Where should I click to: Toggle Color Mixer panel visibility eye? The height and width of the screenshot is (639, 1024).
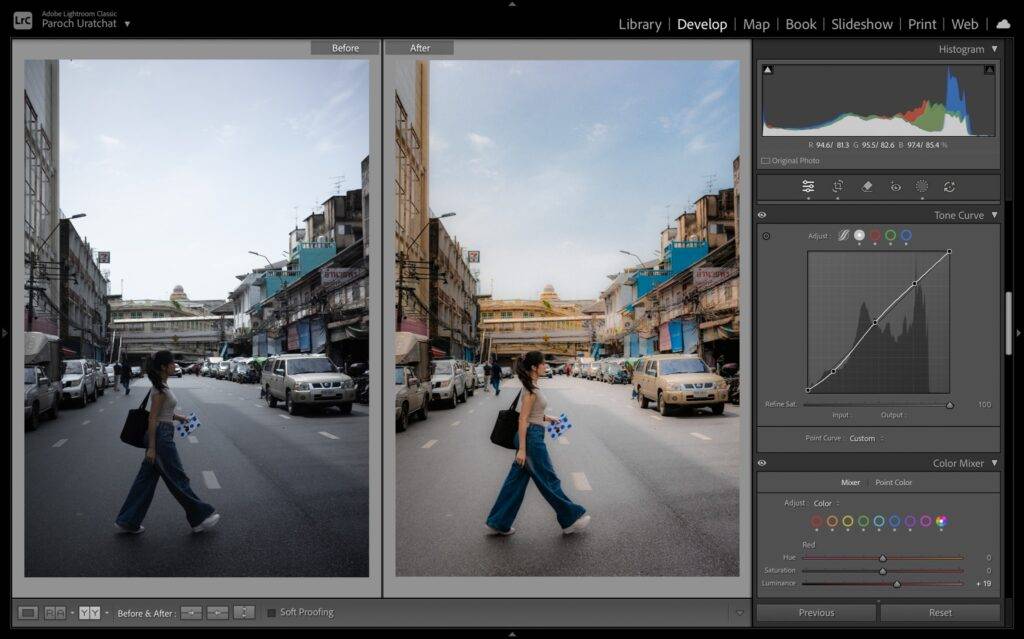(x=762, y=463)
